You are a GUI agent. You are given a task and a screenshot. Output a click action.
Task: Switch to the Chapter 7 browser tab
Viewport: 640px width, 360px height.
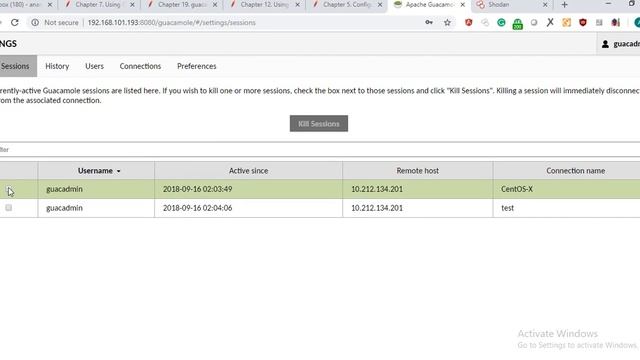coord(98,5)
